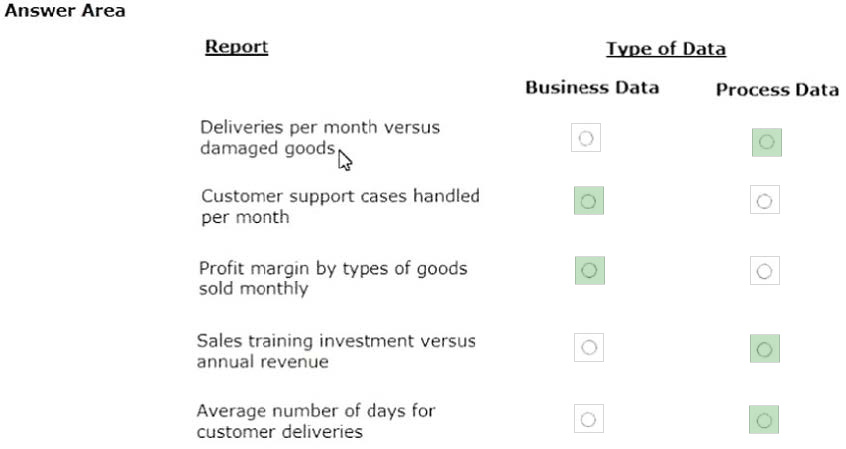
Task: Set Sales training investment to Business Data
Action: pyautogui.click(x=589, y=347)
